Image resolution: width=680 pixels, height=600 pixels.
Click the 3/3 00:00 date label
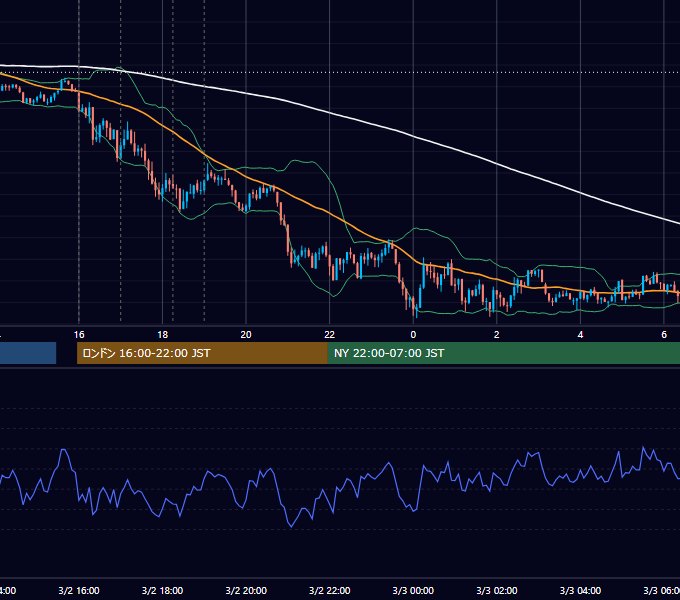[413, 591]
